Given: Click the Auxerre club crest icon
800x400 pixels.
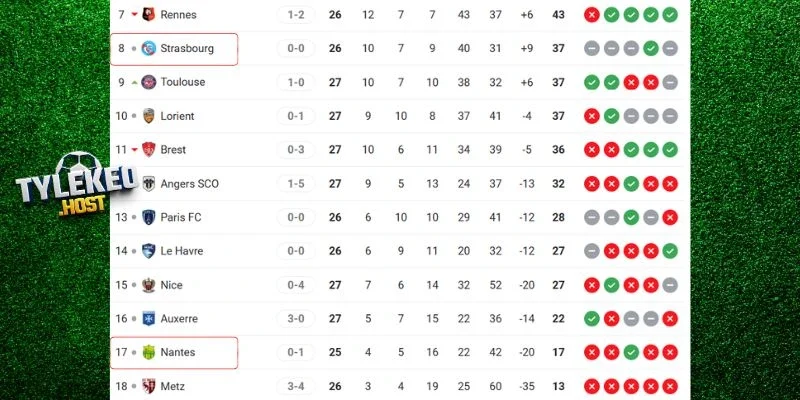Looking at the screenshot, I should pyautogui.click(x=149, y=319).
